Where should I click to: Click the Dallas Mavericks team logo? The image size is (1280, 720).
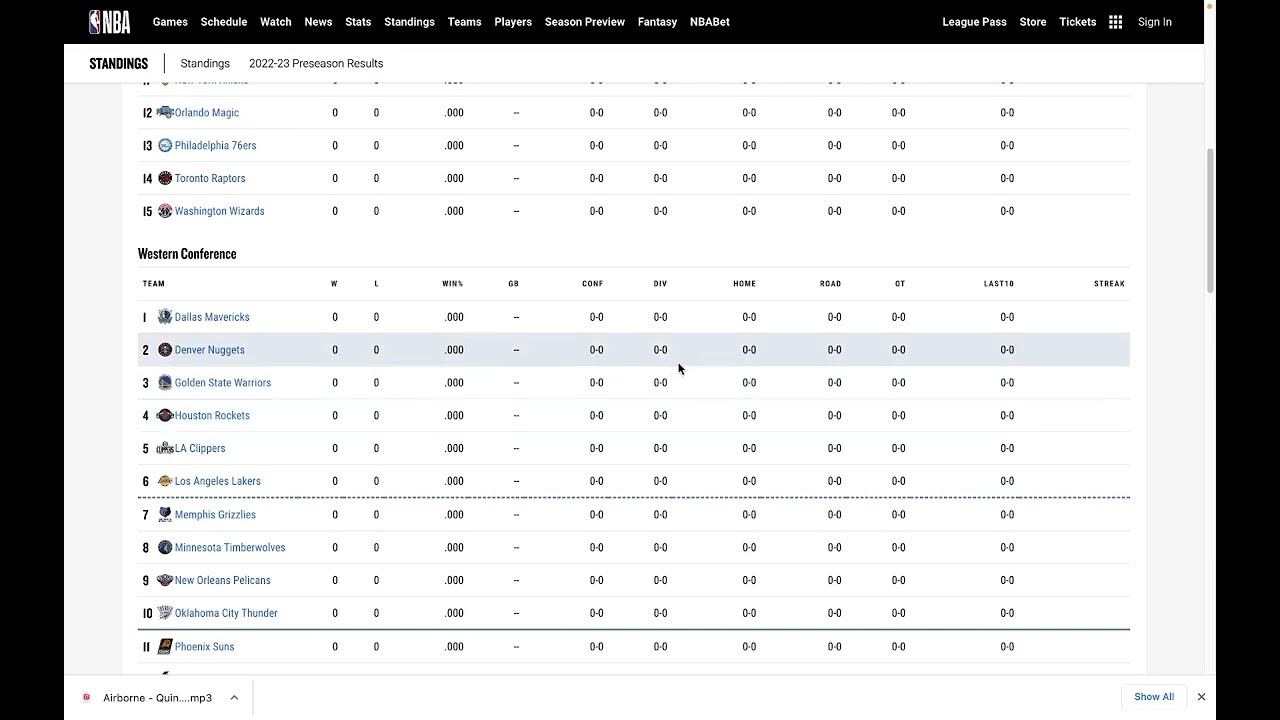tap(165, 317)
